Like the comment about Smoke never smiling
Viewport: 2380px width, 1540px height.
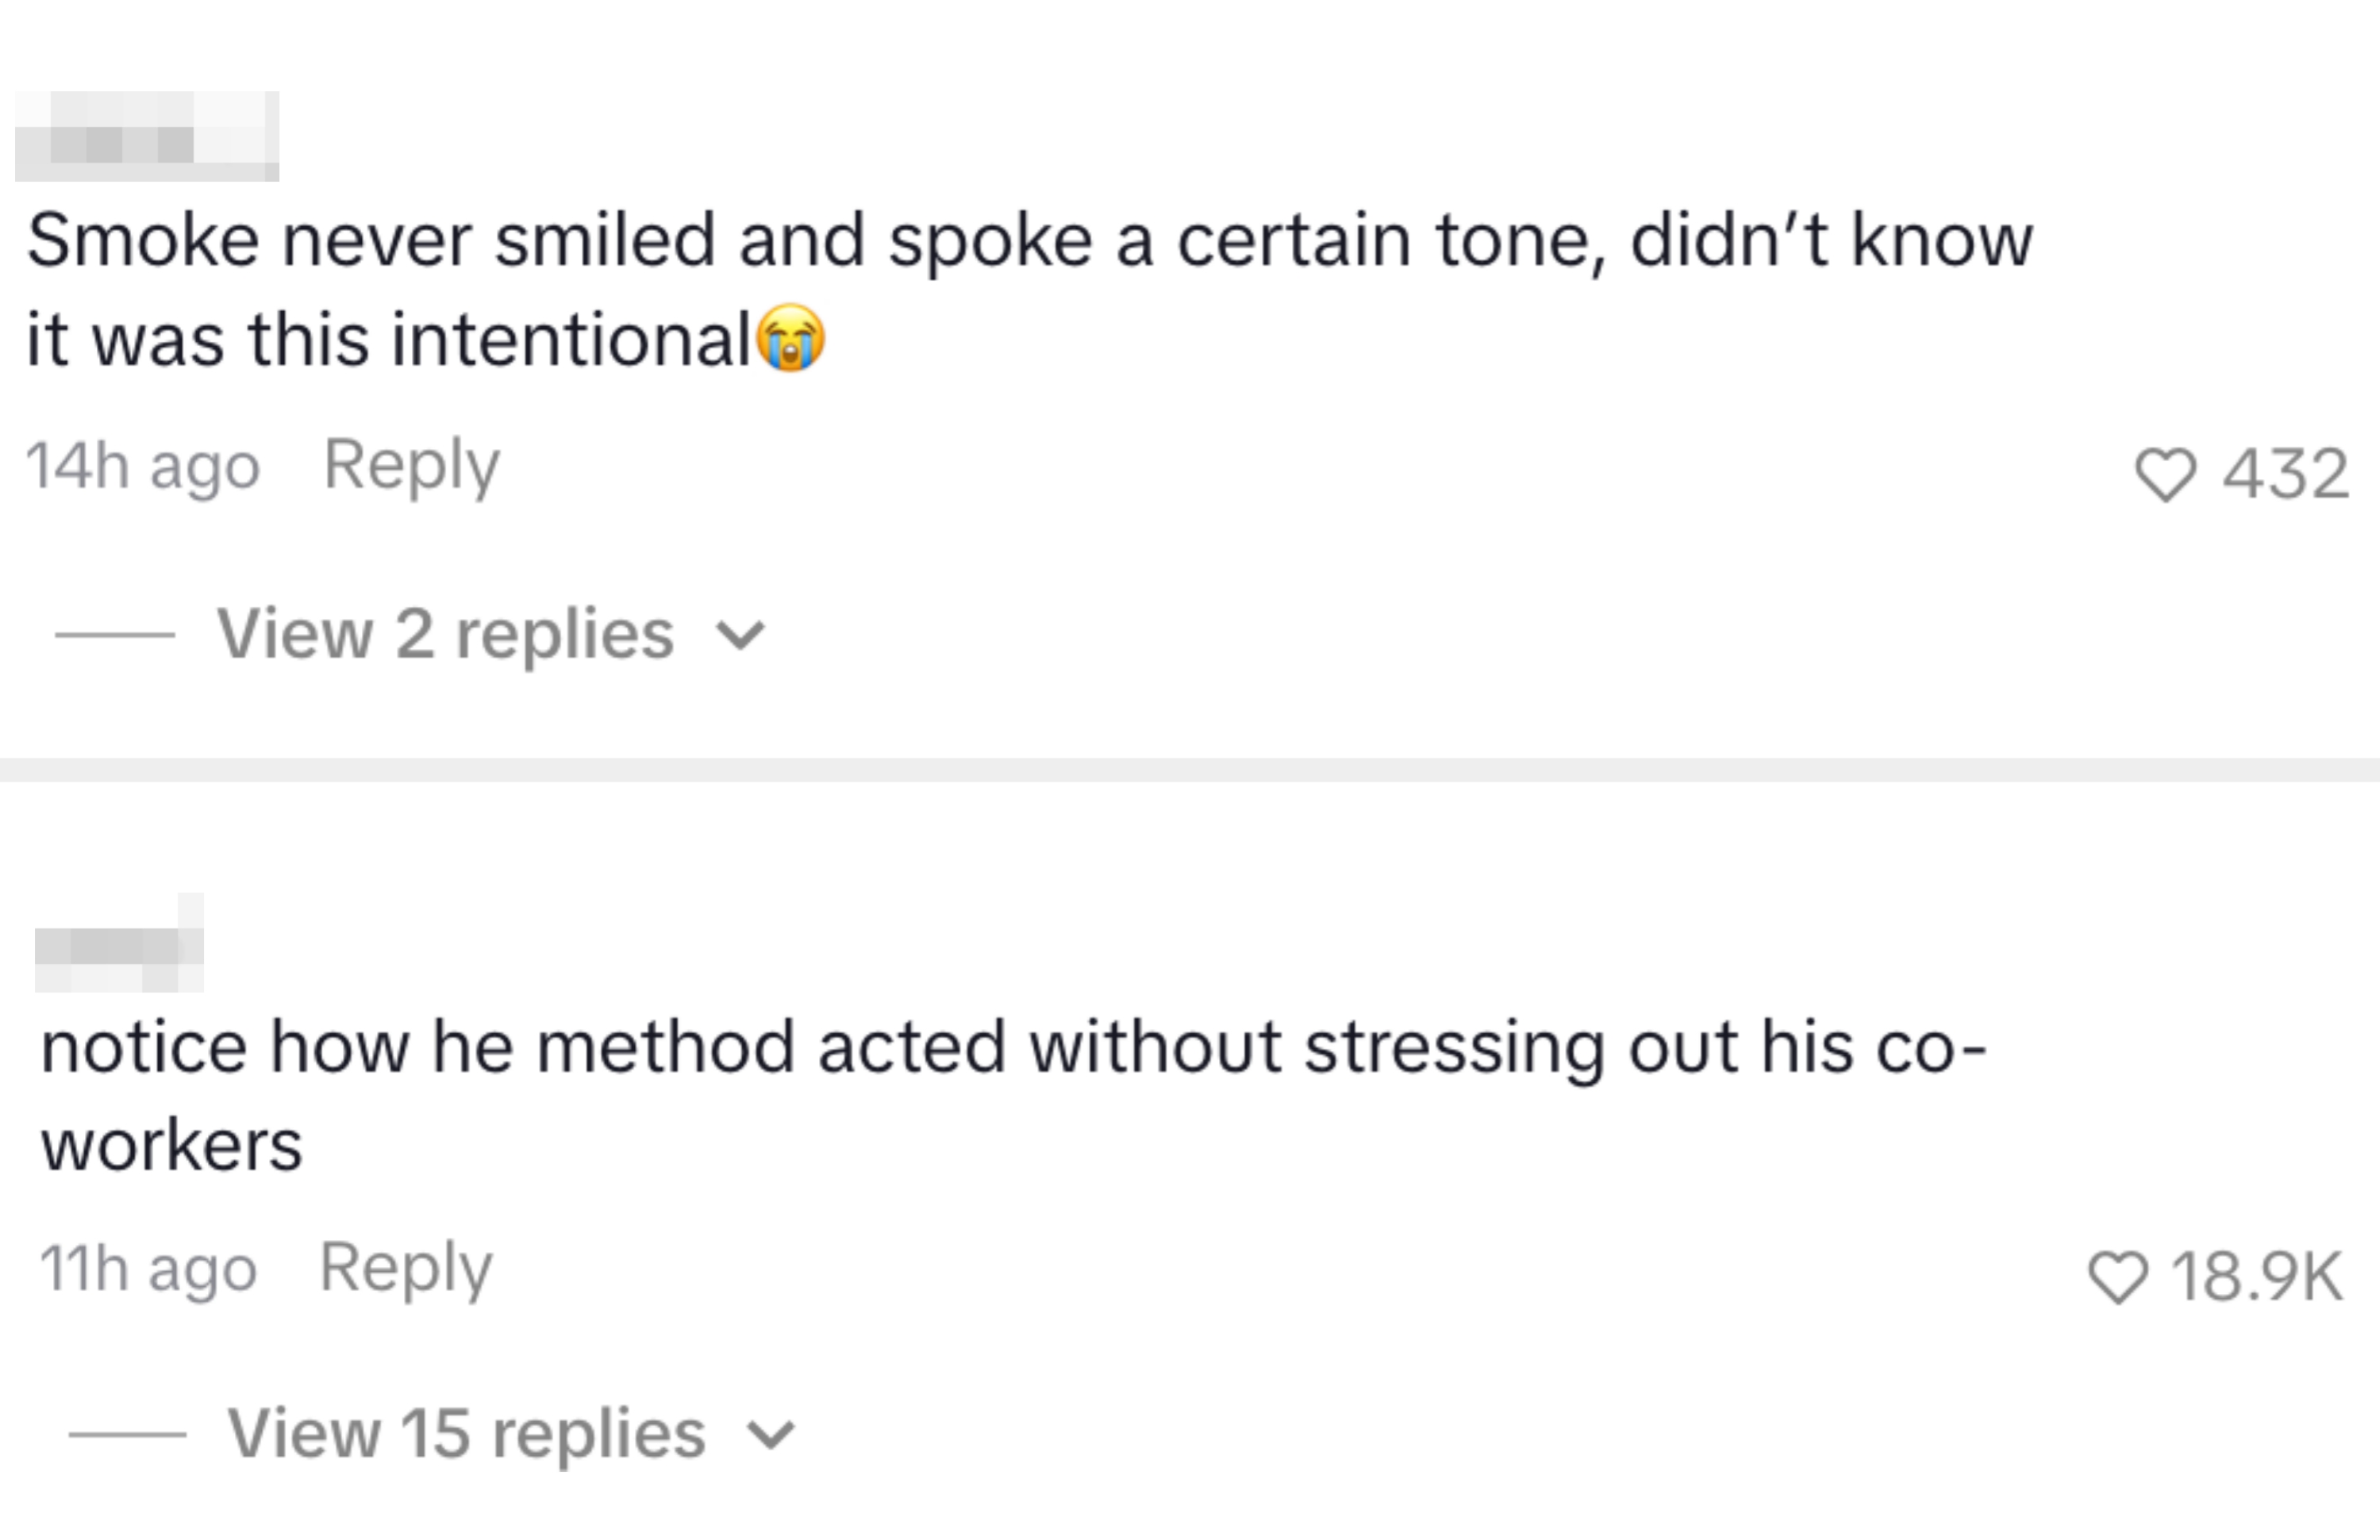tap(2165, 474)
